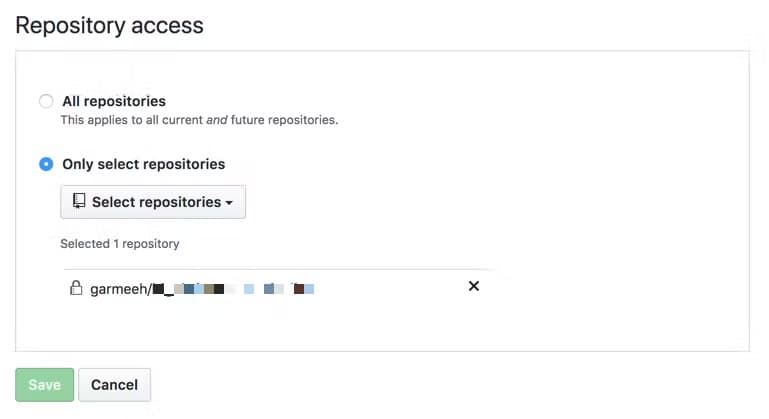The image size is (769, 419).
Task: Click the words "future repositories" in description
Action: click(289, 120)
